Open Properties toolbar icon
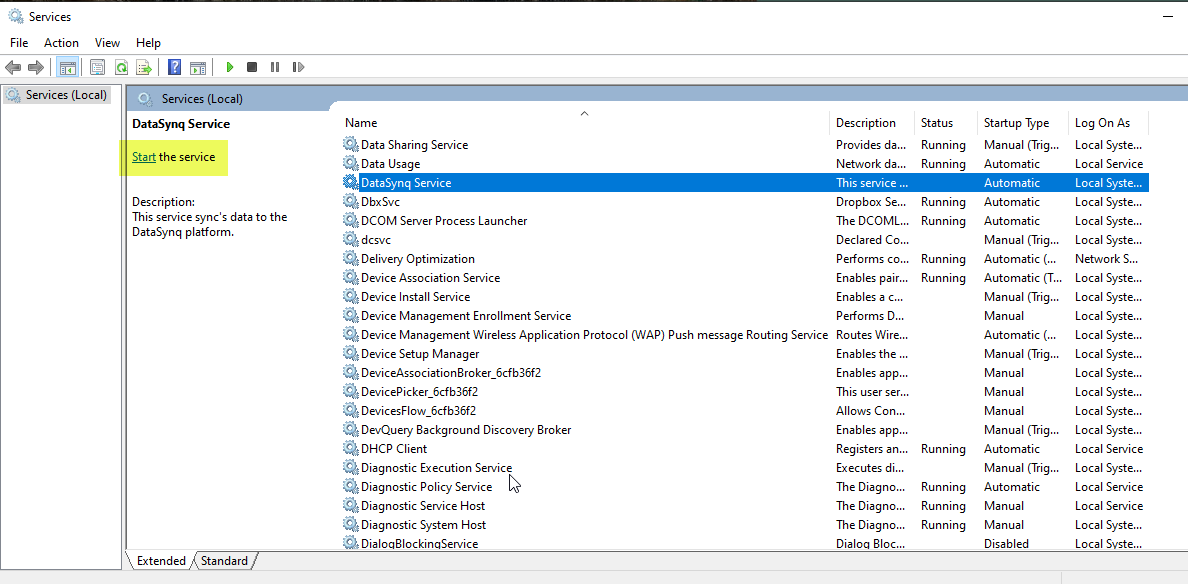1188x584 pixels. click(97, 67)
